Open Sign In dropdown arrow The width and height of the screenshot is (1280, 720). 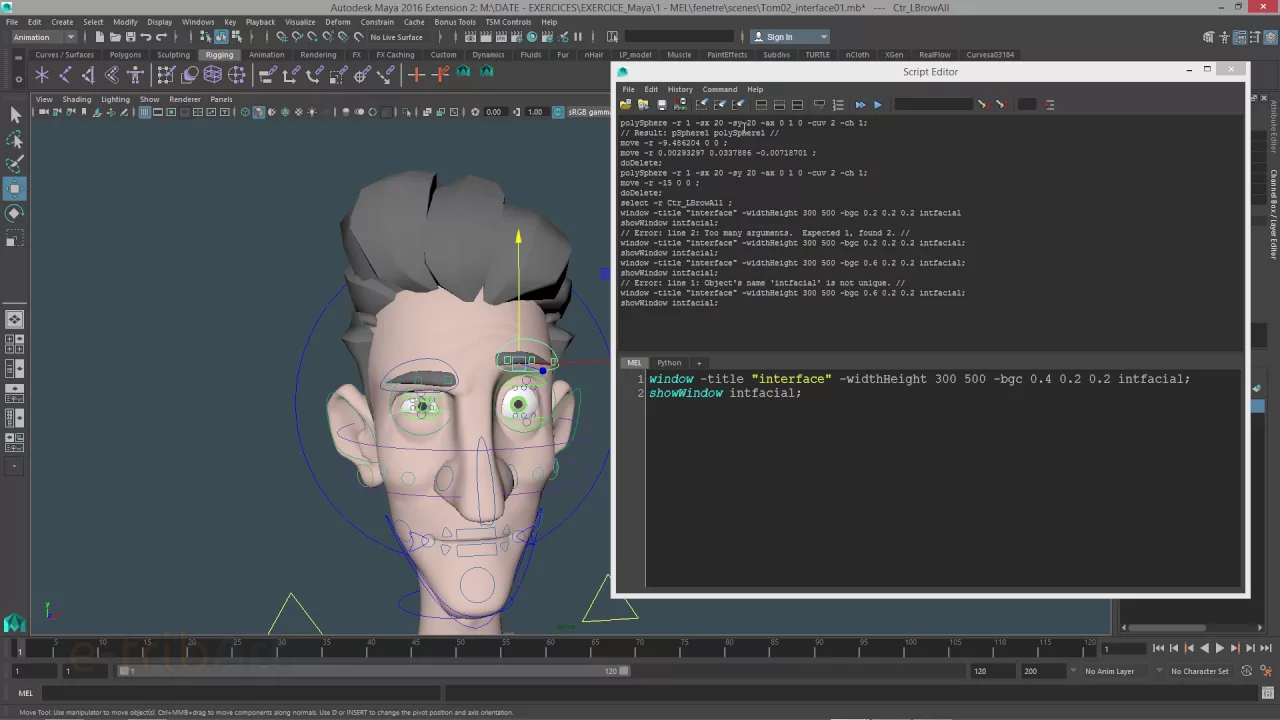tap(823, 37)
